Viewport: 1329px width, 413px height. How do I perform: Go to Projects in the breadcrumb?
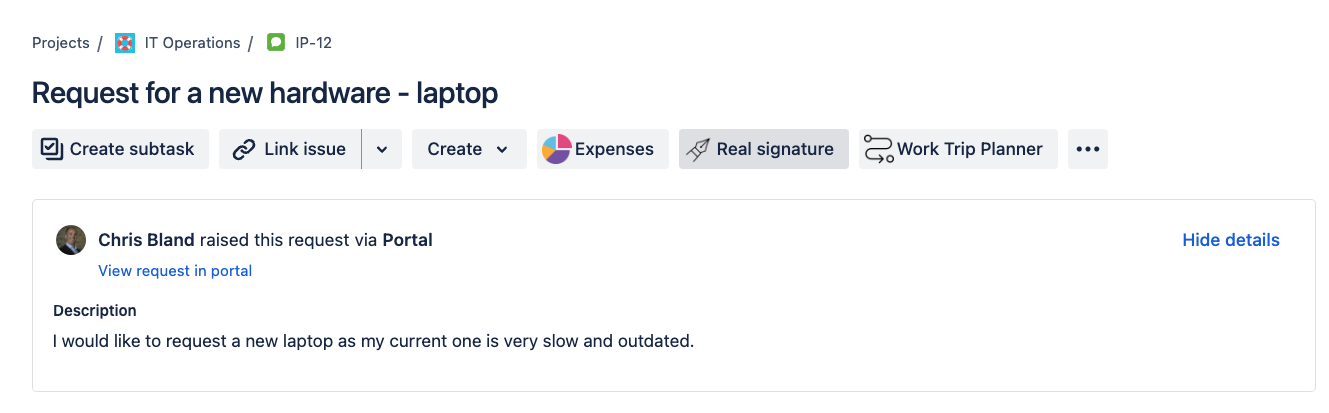[61, 43]
